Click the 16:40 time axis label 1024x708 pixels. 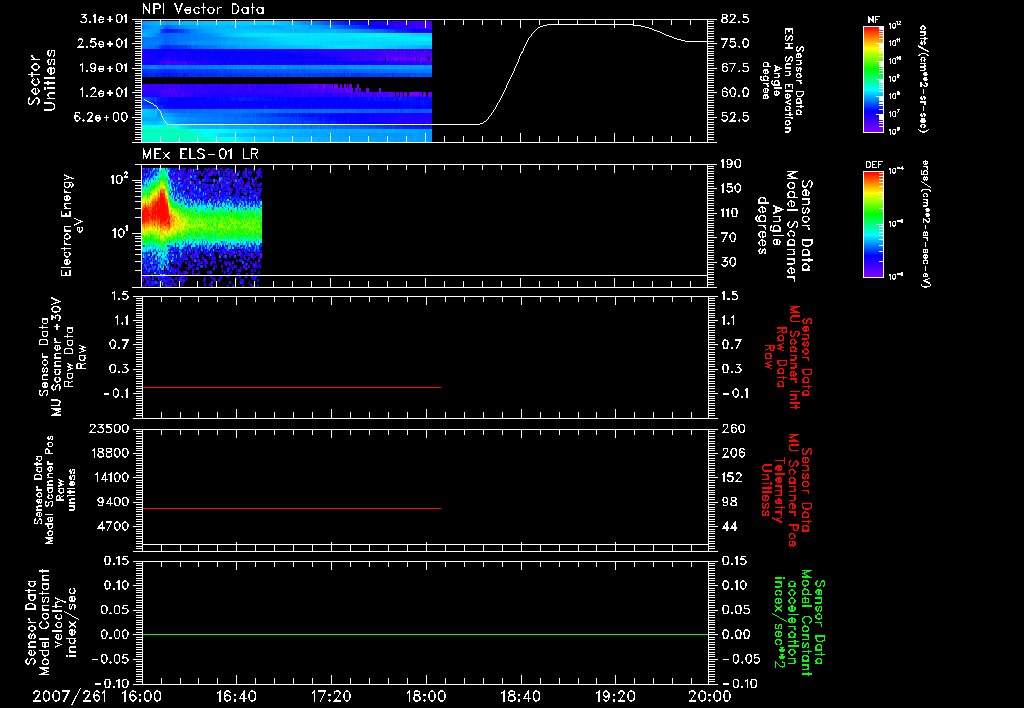point(236,696)
